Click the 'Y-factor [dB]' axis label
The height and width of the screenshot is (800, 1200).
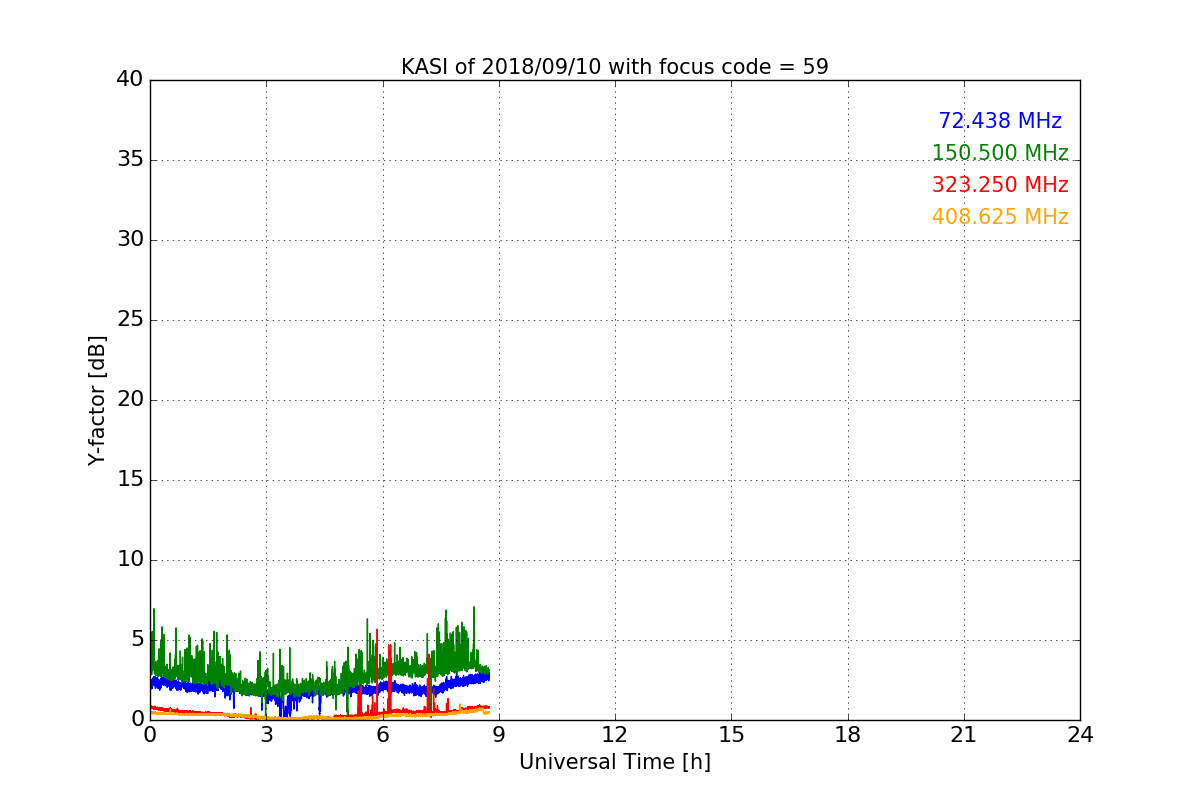click(x=97, y=400)
